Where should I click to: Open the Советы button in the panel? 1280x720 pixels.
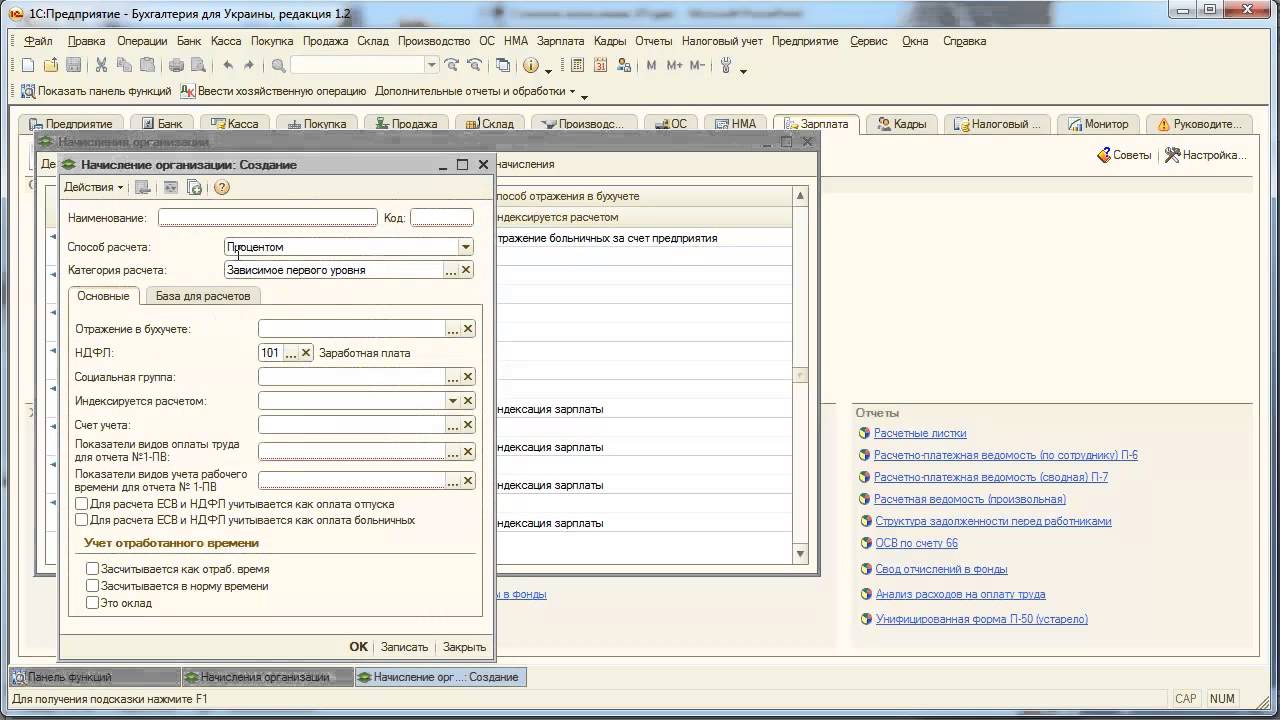(1124, 155)
